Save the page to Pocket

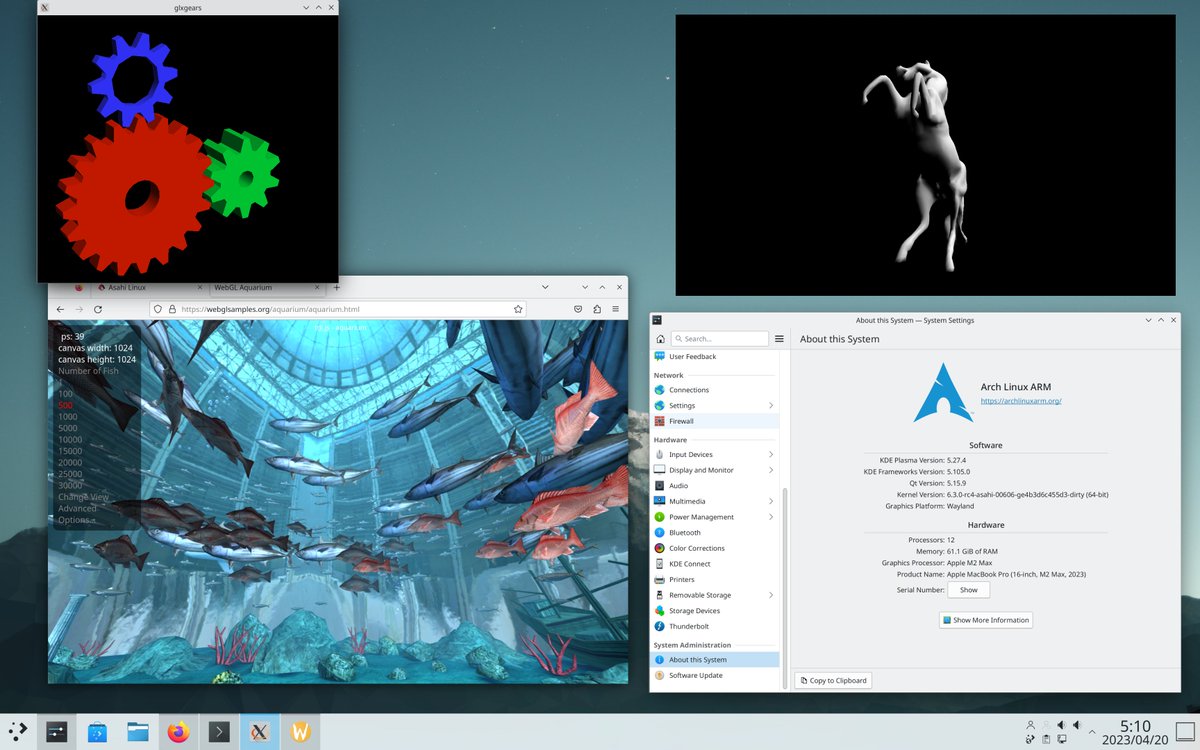tap(578, 309)
